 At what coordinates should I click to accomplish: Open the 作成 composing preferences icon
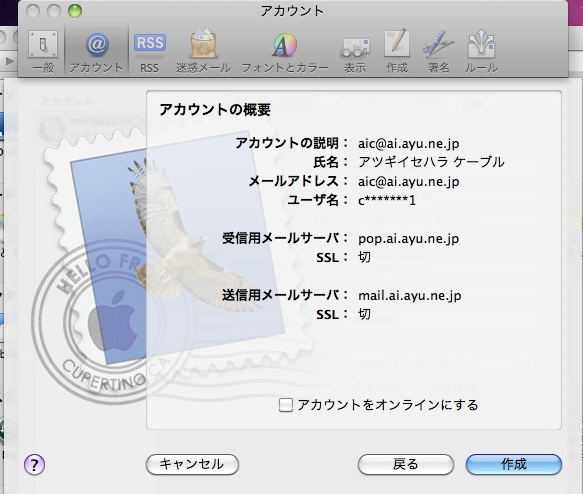pyautogui.click(x=397, y=51)
